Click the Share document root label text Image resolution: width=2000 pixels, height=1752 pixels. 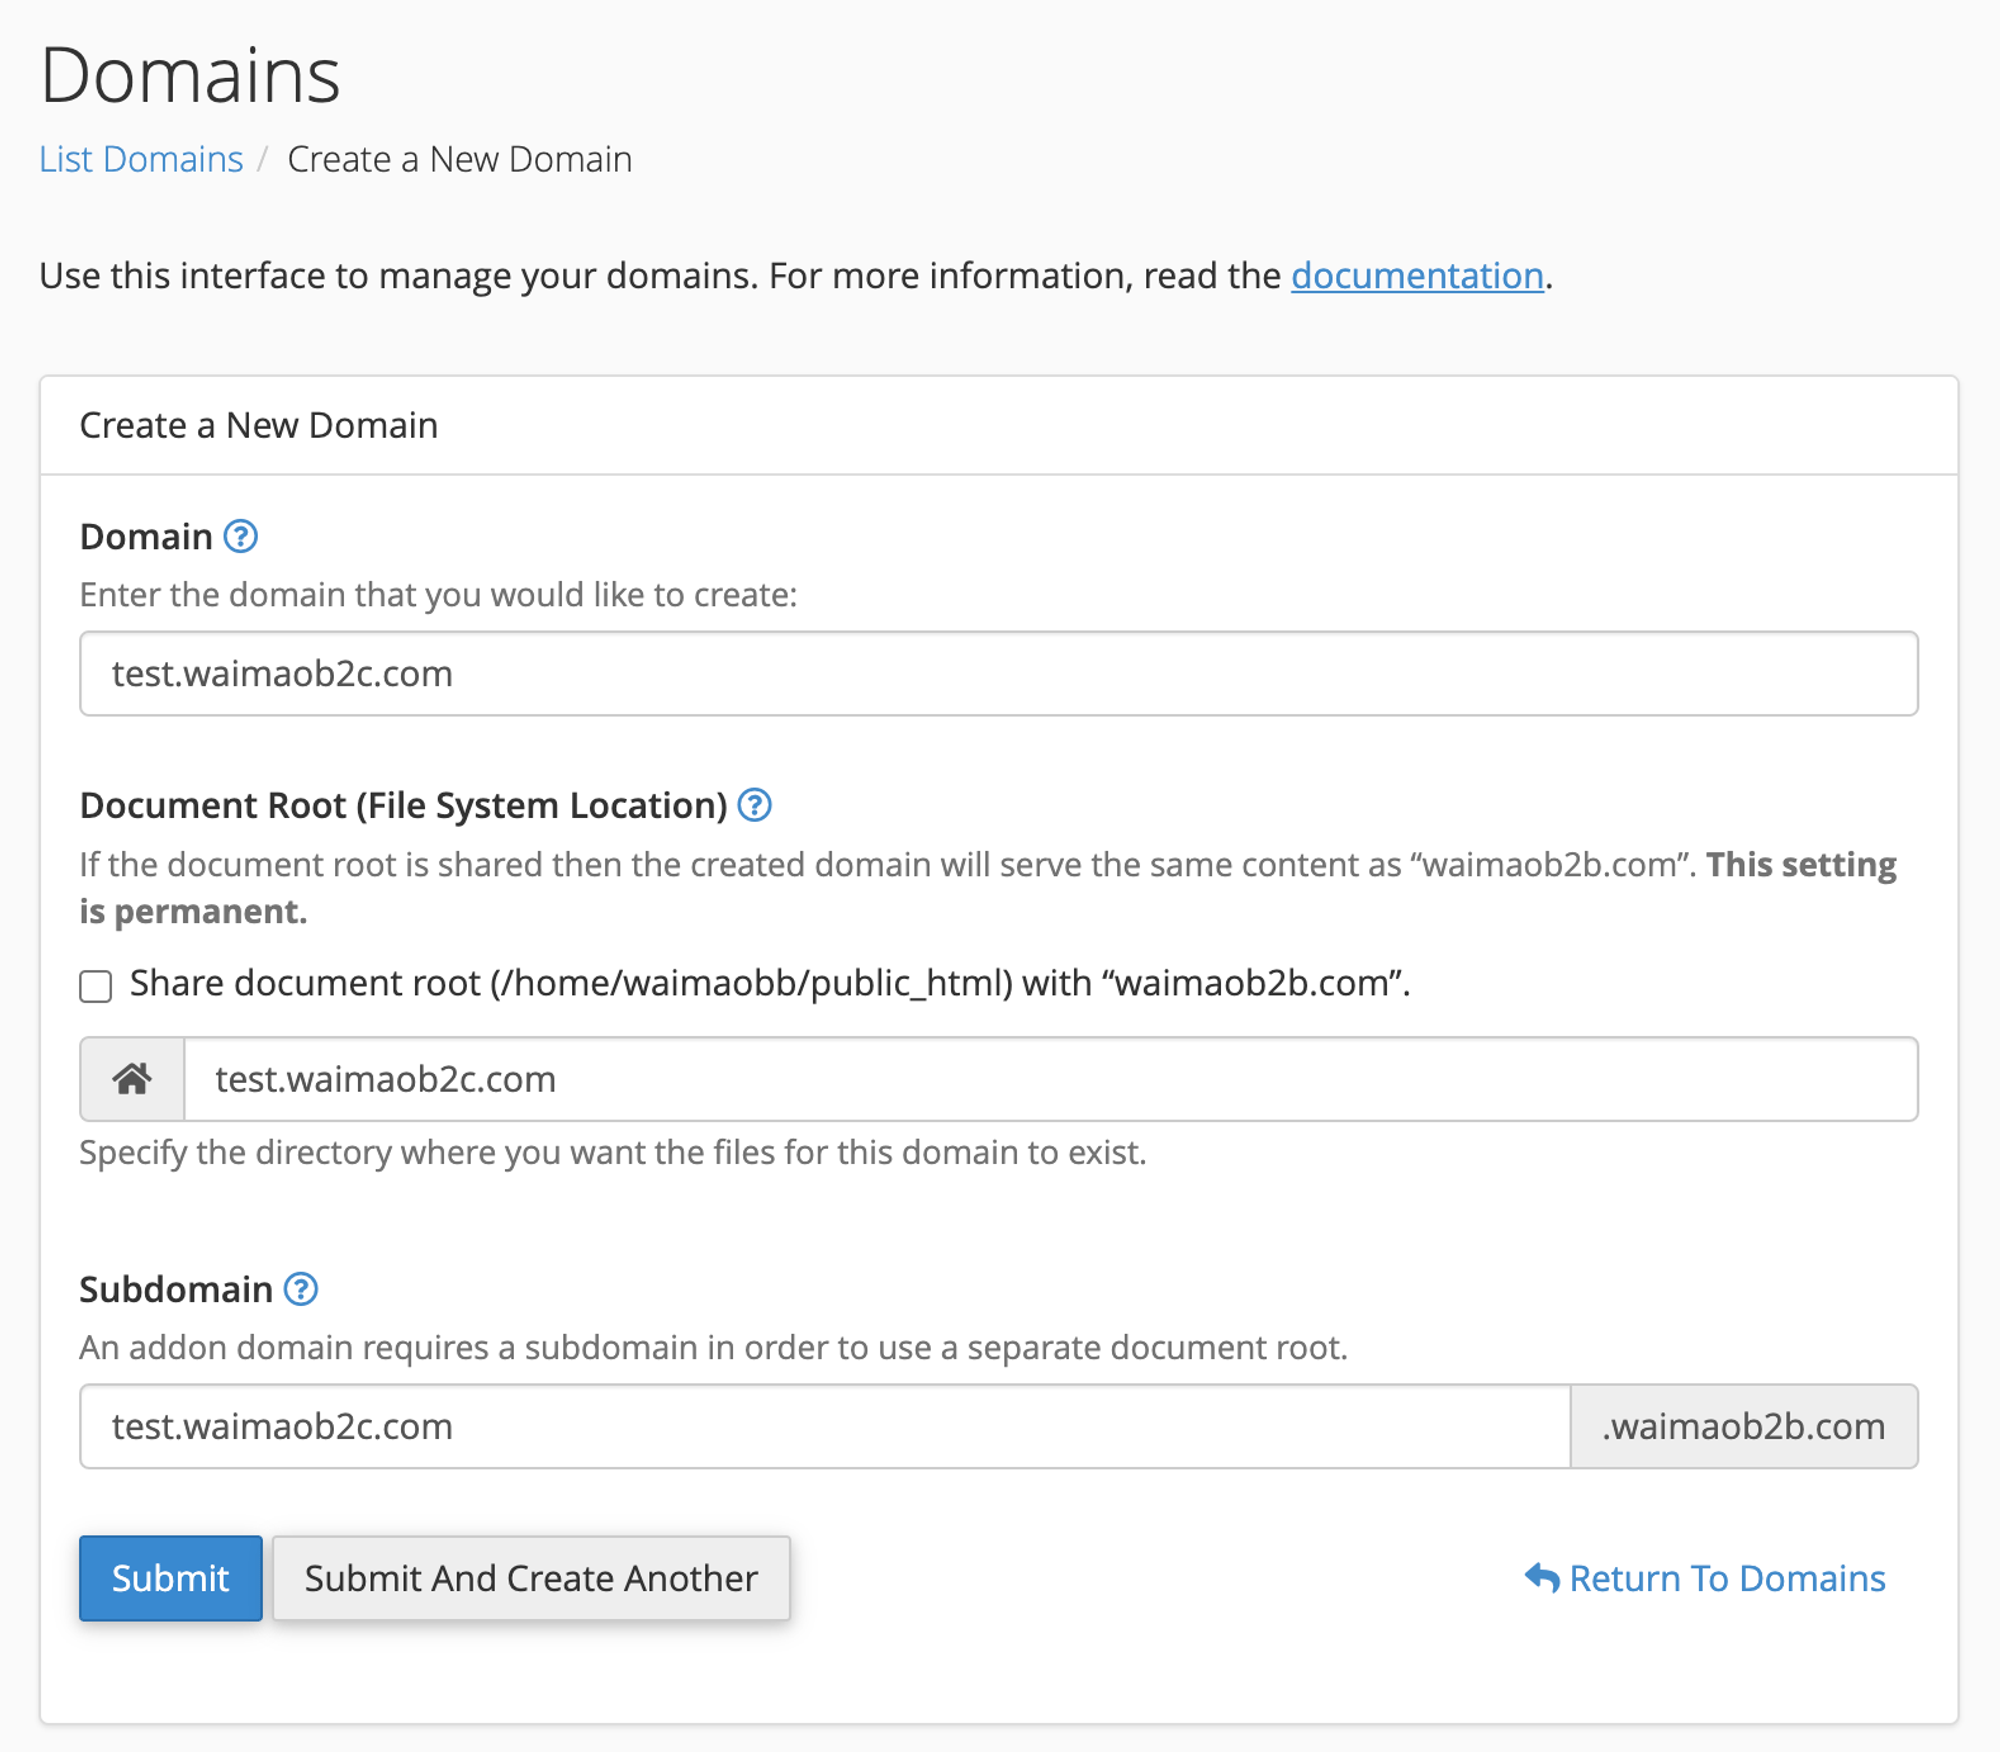point(768,984)
